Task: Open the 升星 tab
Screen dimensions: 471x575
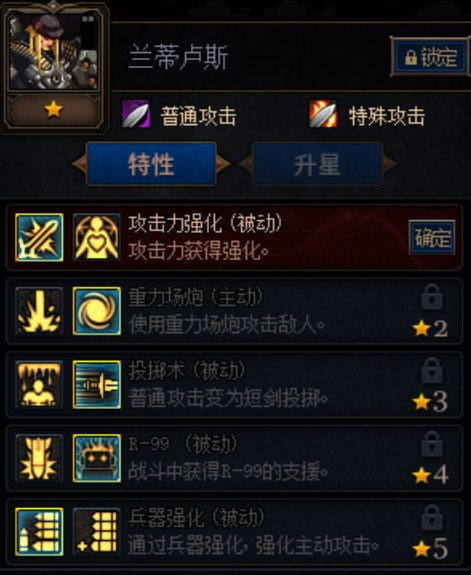Action: (x=317, y=164)
